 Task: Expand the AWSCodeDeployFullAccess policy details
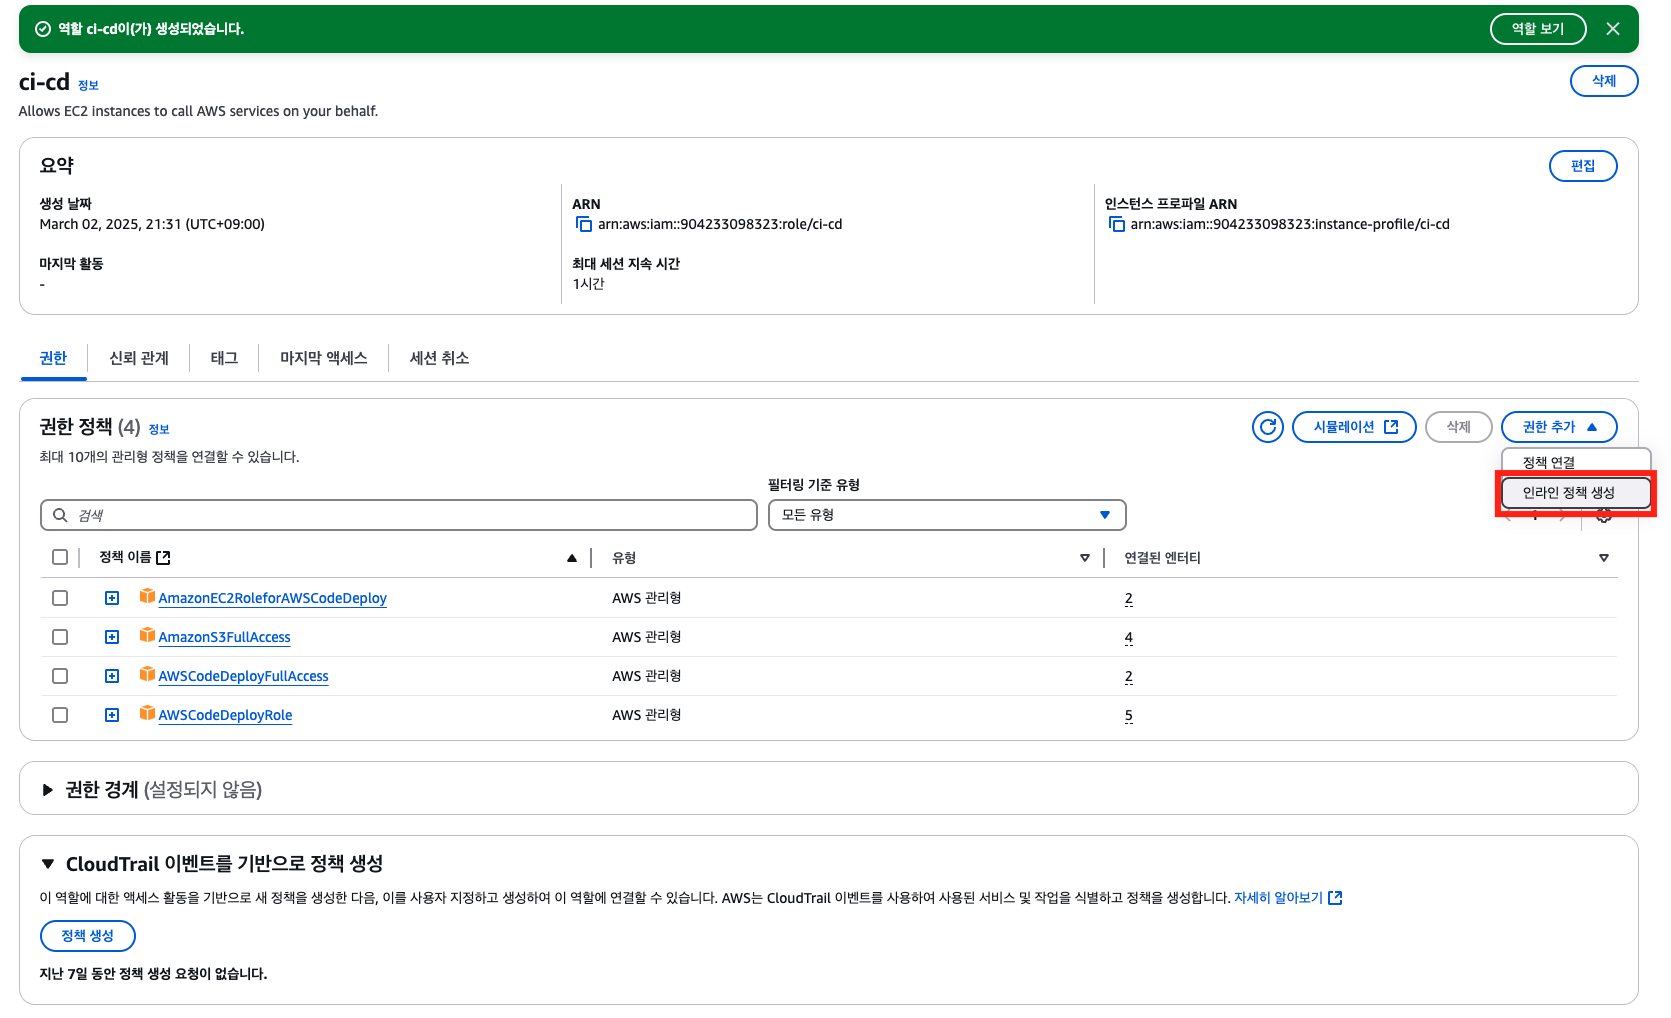112,676
